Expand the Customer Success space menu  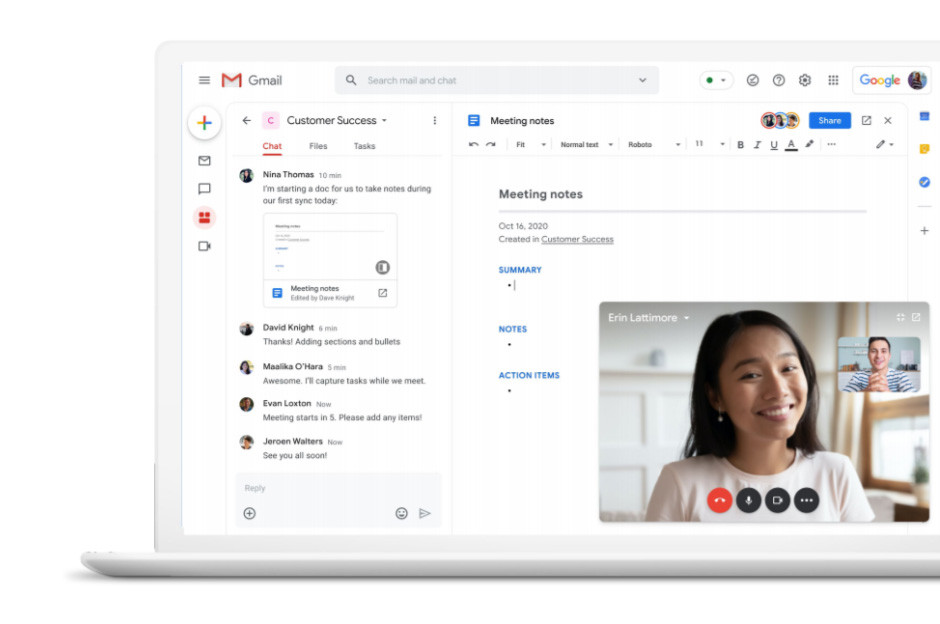click(382, 120)
